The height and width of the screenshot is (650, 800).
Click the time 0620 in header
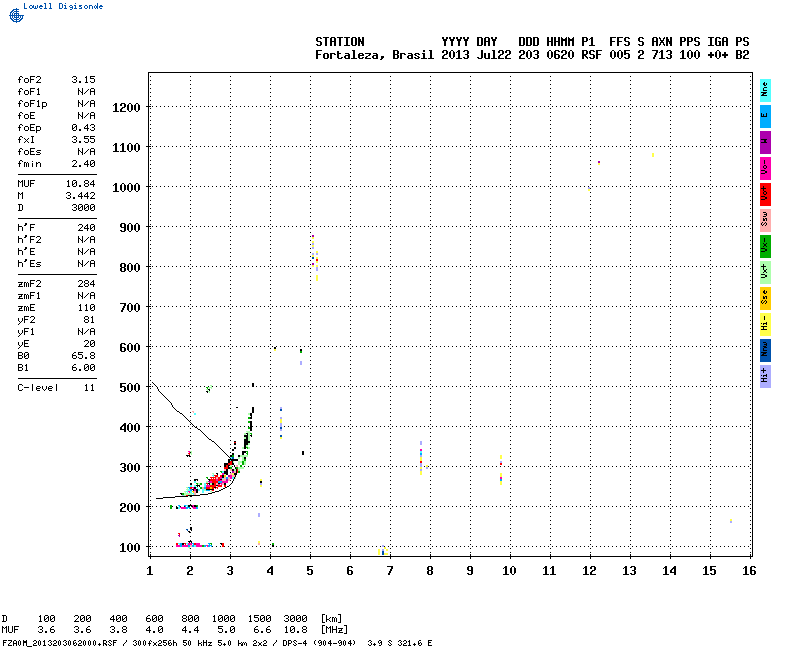click(560, 55)
